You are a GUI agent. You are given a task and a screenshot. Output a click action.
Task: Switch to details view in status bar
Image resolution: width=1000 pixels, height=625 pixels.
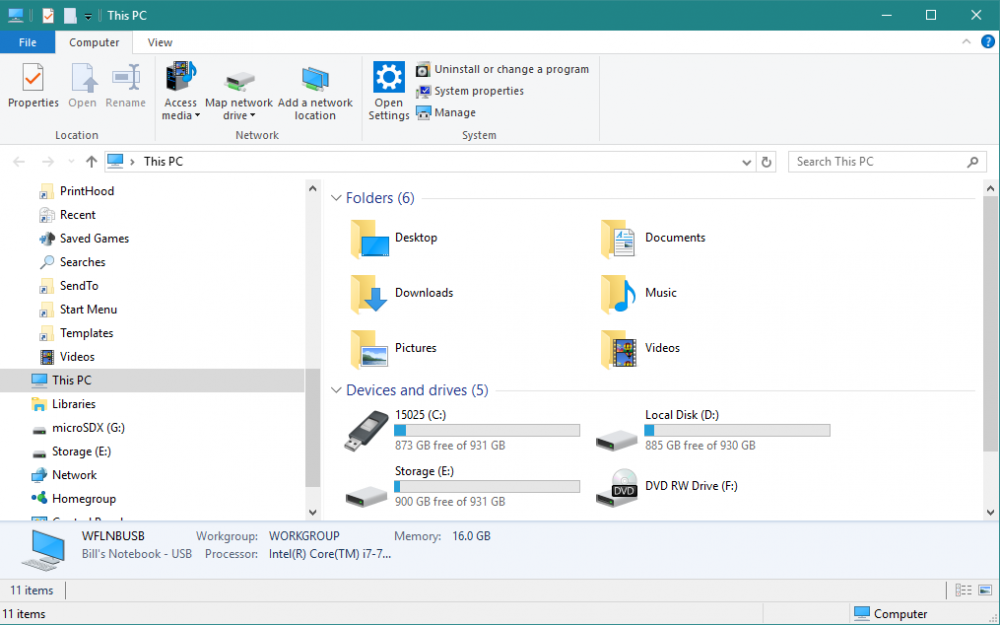click(963, 591)
